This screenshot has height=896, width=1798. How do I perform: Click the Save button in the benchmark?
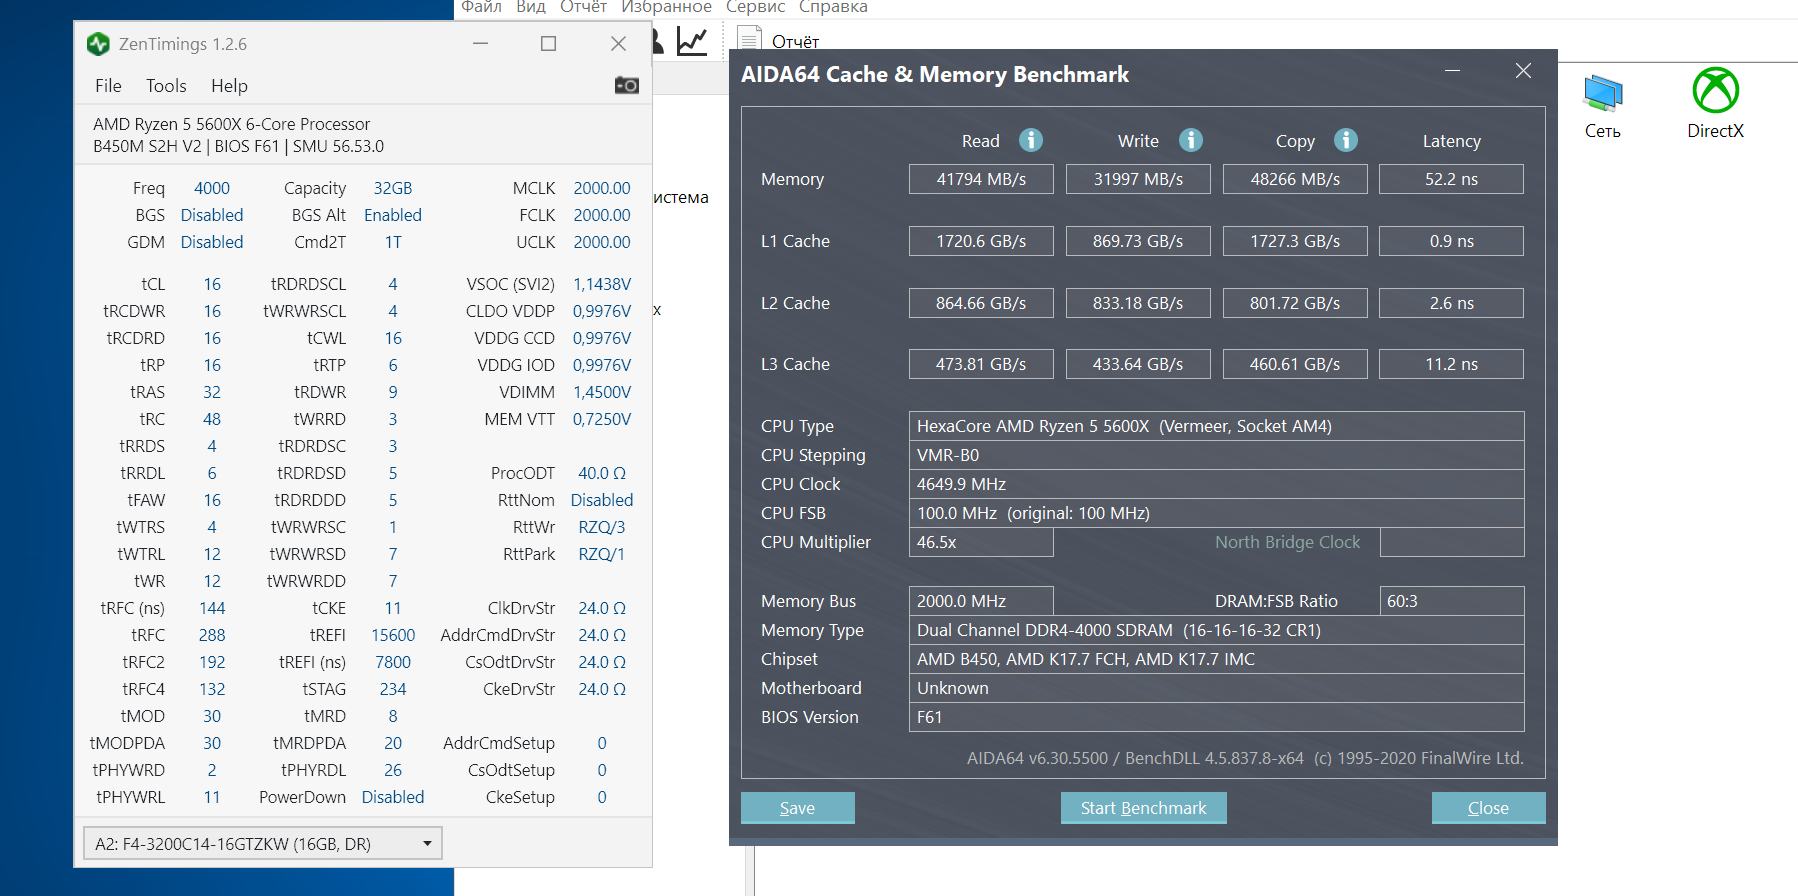point(797,808)
